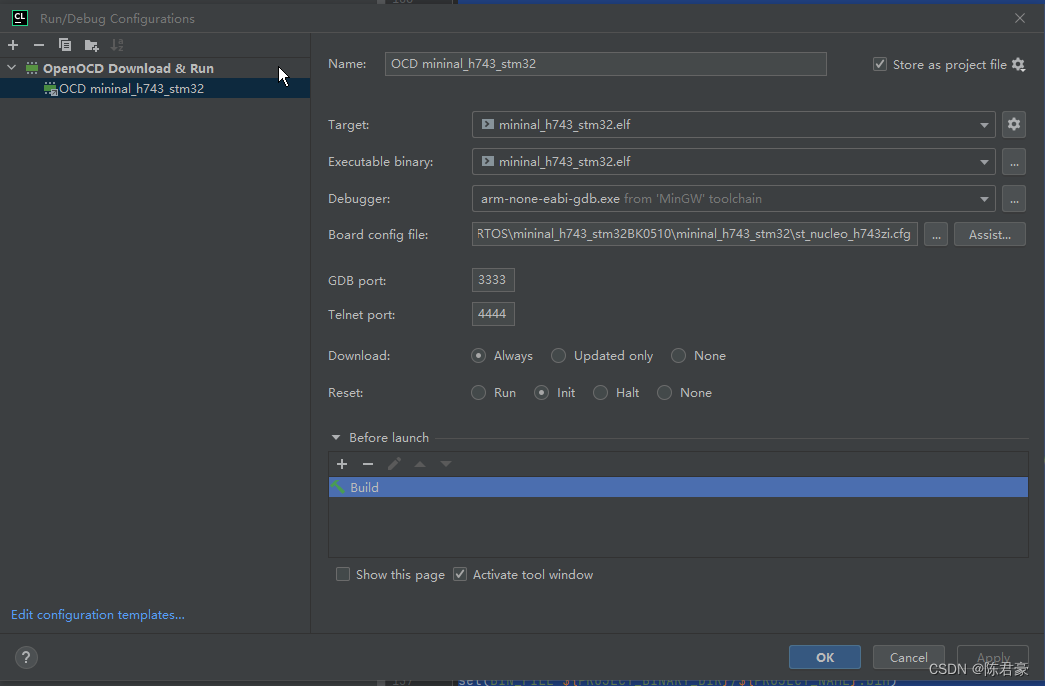
Task: Click the Board config file path field
Action: tap(694, 235)
